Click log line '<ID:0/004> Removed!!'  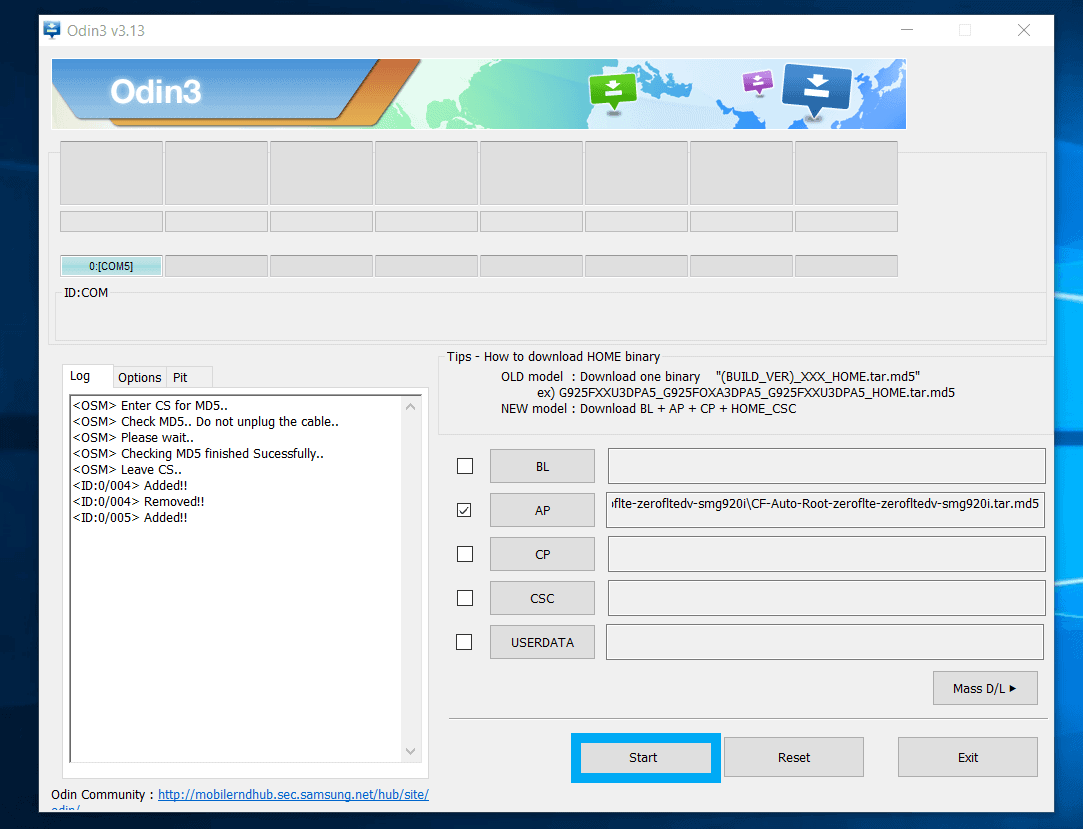(x=138, y=502)
